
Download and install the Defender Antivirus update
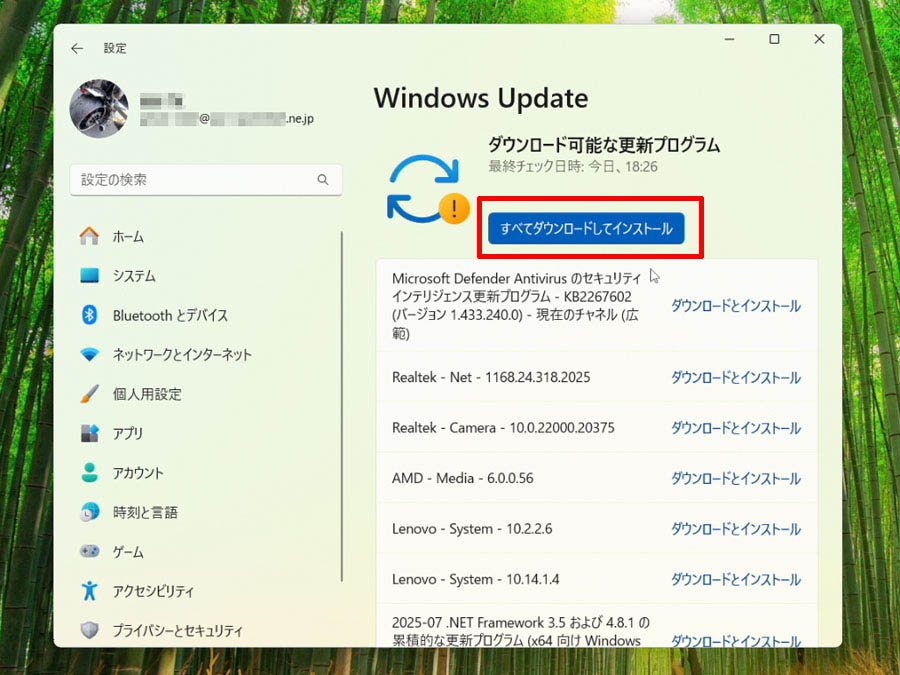pos(736,305)
